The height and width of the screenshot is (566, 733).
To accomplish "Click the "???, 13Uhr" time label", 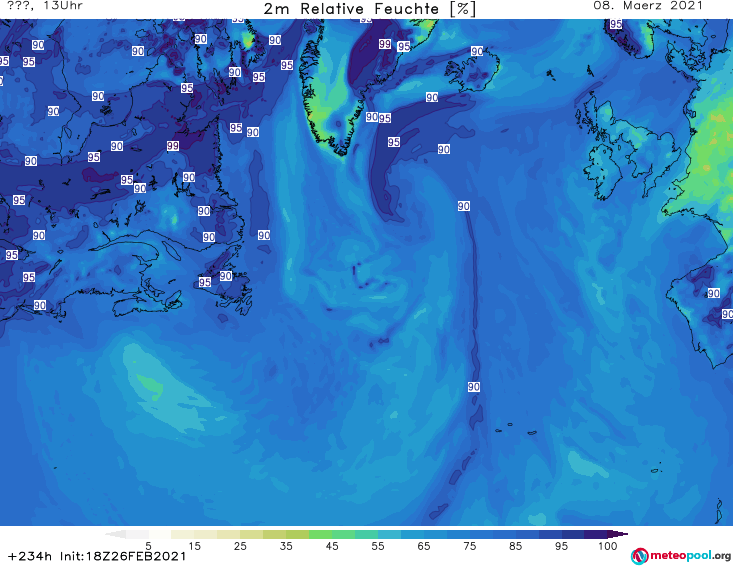I will [45, 6].
